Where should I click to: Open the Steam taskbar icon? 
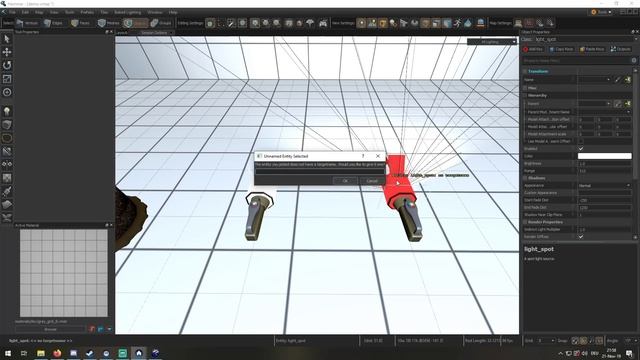point(90,353)
